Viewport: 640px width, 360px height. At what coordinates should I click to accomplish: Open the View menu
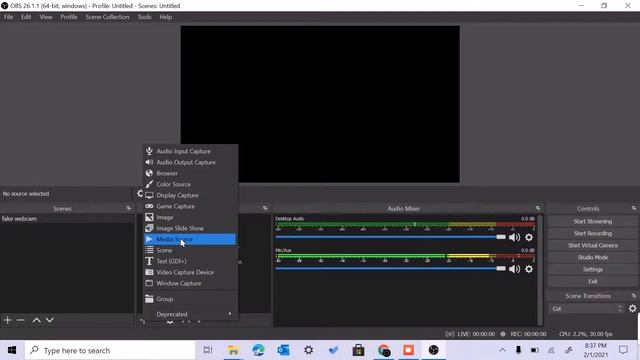(x=46, y=17)
